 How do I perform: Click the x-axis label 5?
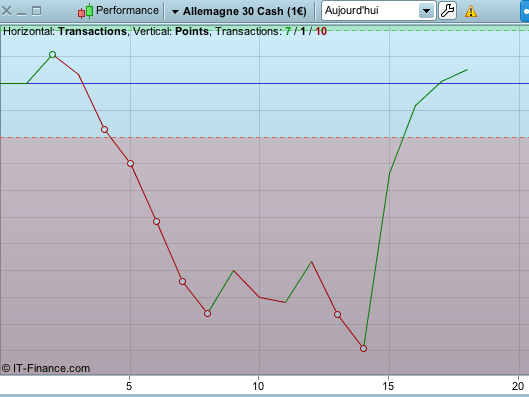click(x=129, y=386)
